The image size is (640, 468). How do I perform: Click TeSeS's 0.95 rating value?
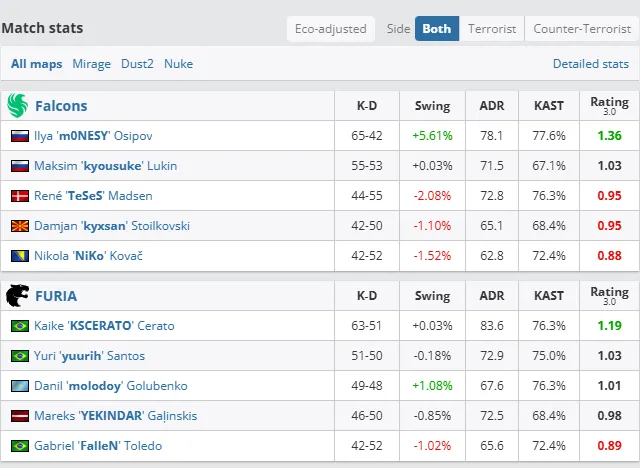[609, 195]
